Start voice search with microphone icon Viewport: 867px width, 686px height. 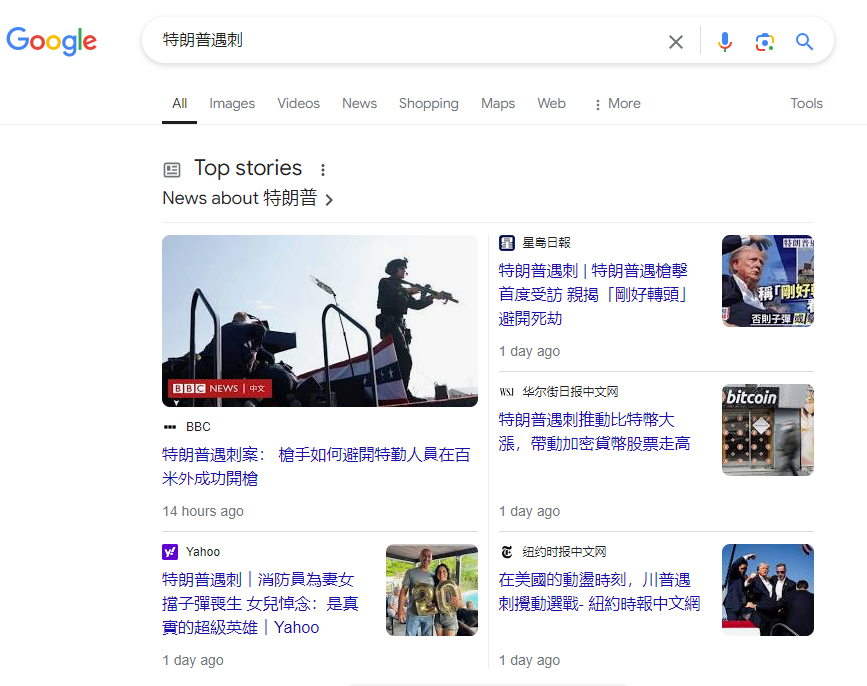click(x=725, y=42)
